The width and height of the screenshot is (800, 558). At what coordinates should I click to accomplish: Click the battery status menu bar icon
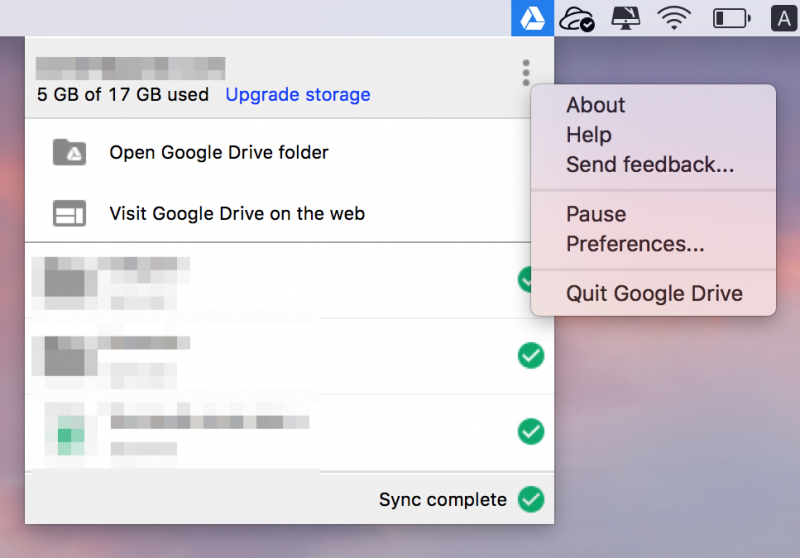(732, 19)
